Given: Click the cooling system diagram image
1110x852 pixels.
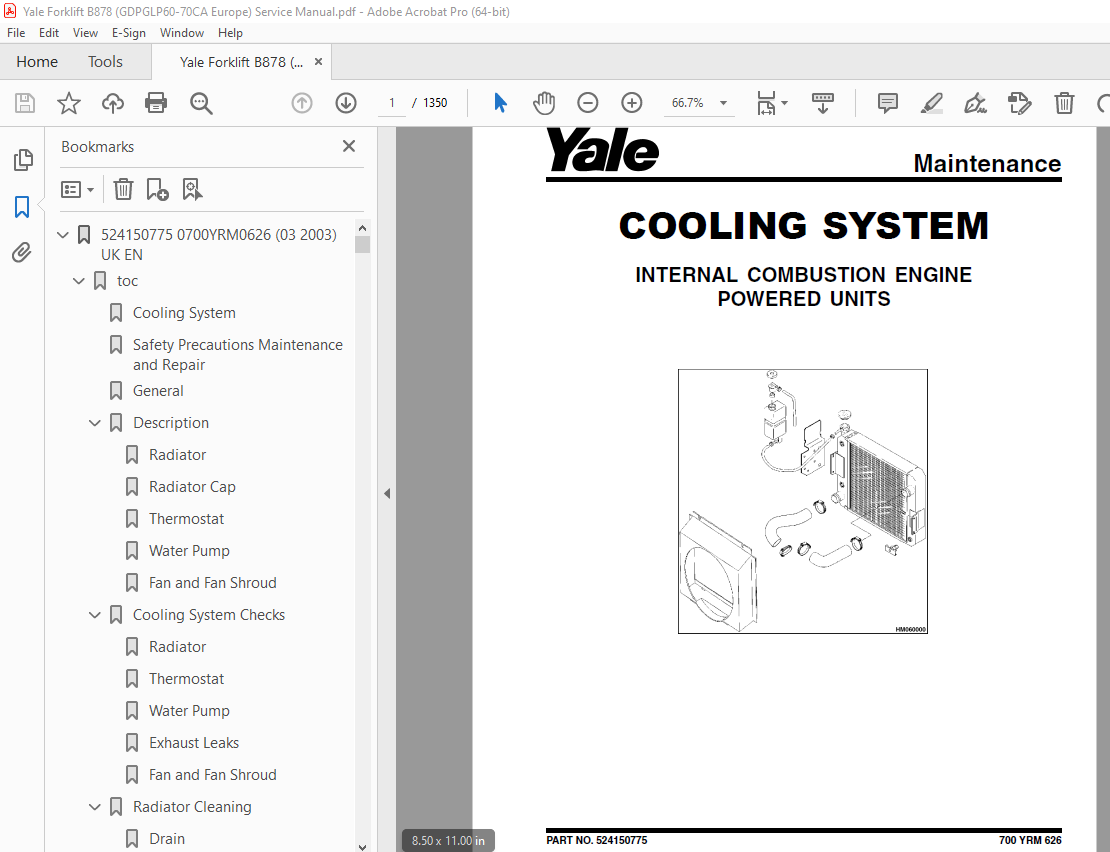Looking at the screenshot, I should 803,501.
